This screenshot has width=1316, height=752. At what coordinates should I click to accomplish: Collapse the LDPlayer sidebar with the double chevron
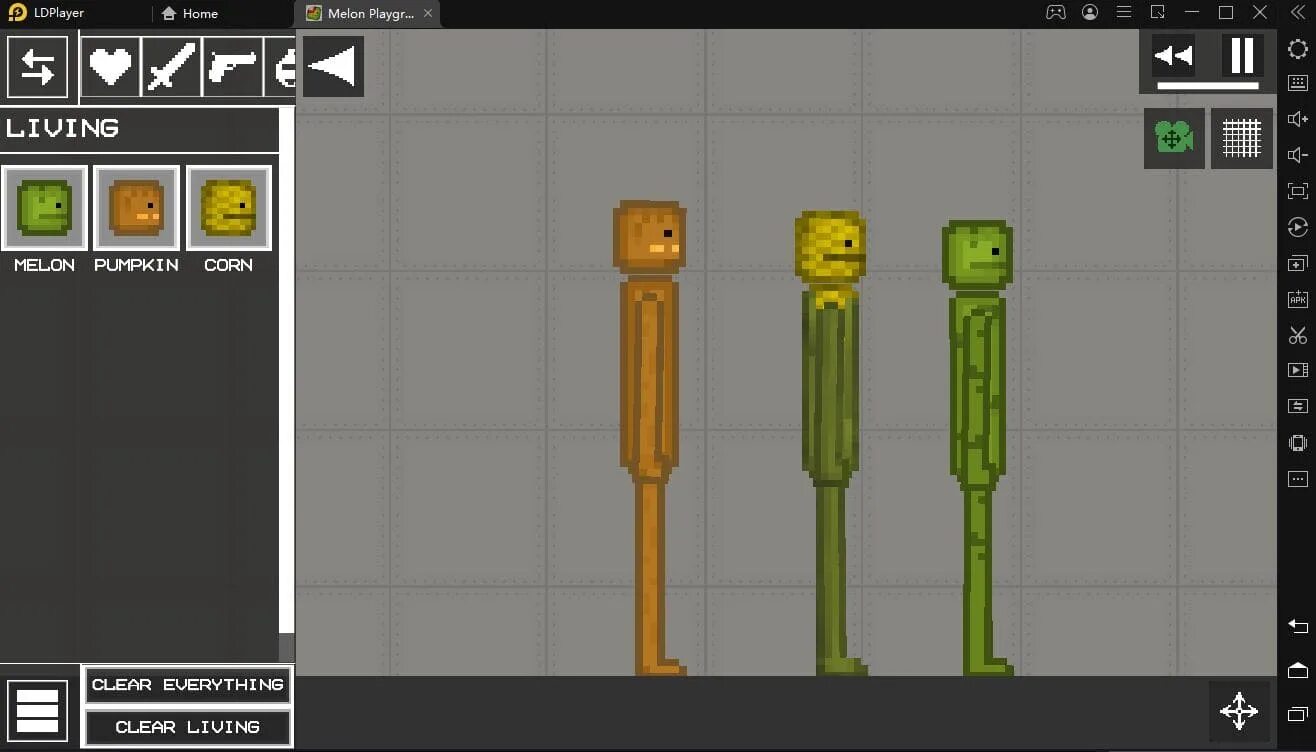pos(1297,13)
